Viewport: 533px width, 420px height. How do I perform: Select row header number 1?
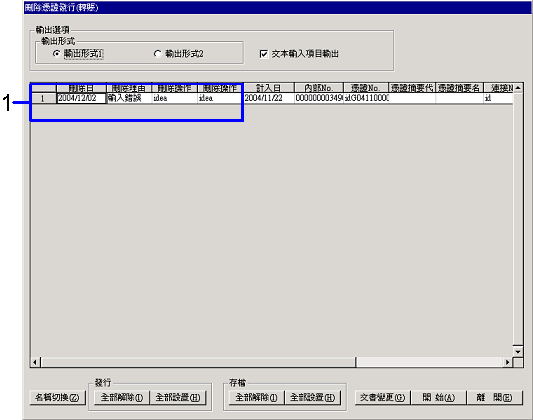(43, 98)
